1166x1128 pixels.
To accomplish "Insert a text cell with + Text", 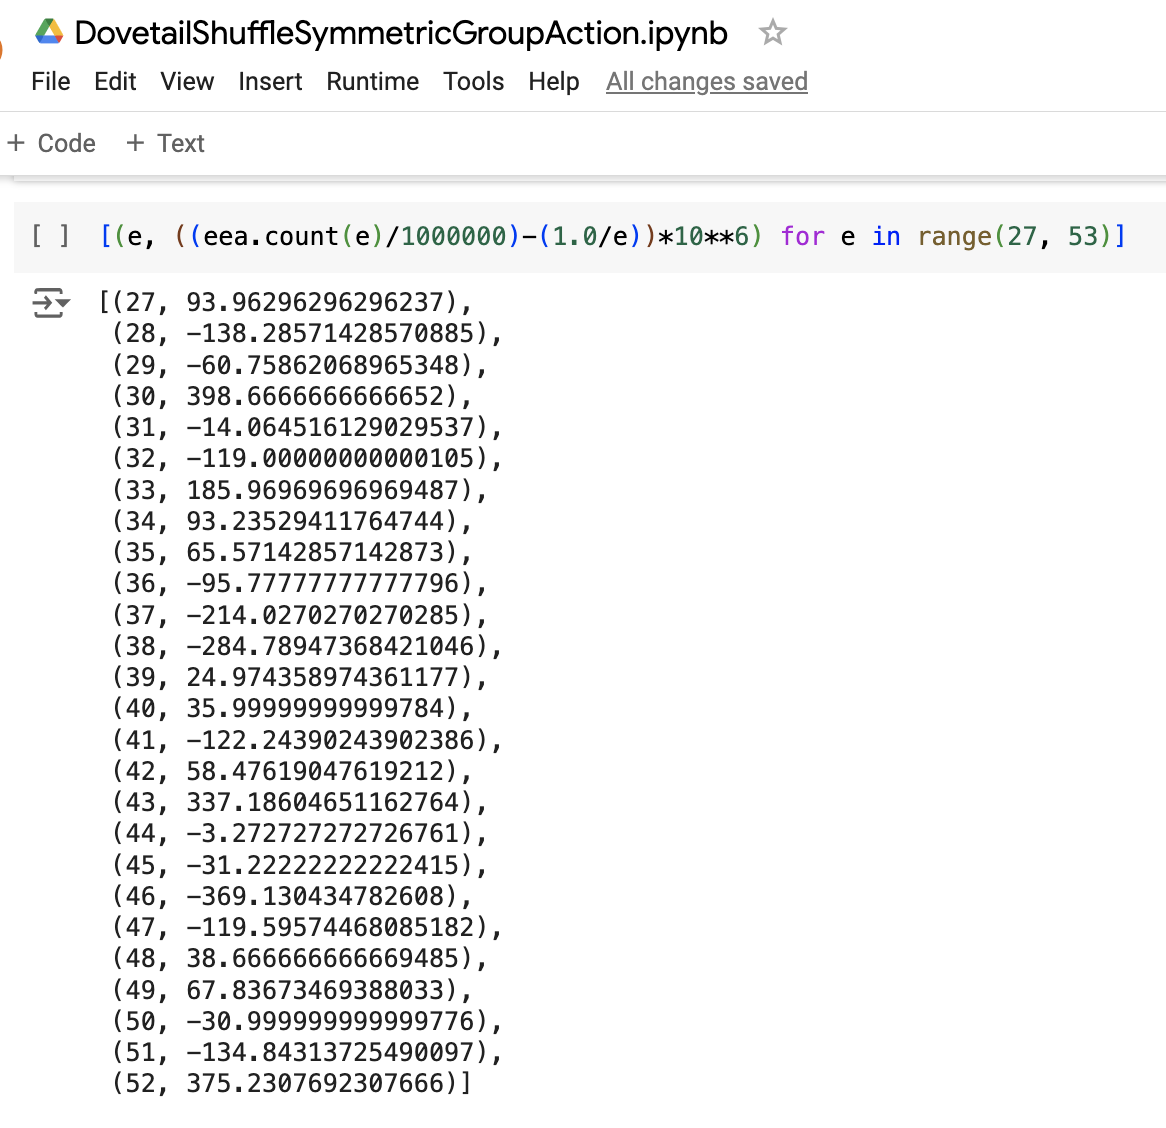I will tap(166, 143).
